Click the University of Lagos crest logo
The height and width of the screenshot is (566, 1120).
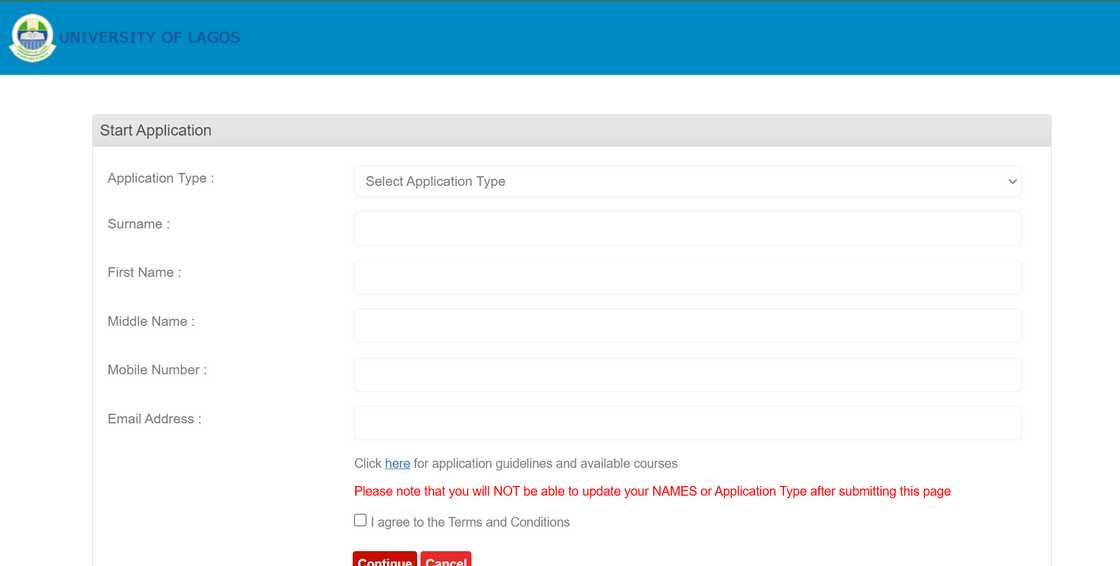32,38
